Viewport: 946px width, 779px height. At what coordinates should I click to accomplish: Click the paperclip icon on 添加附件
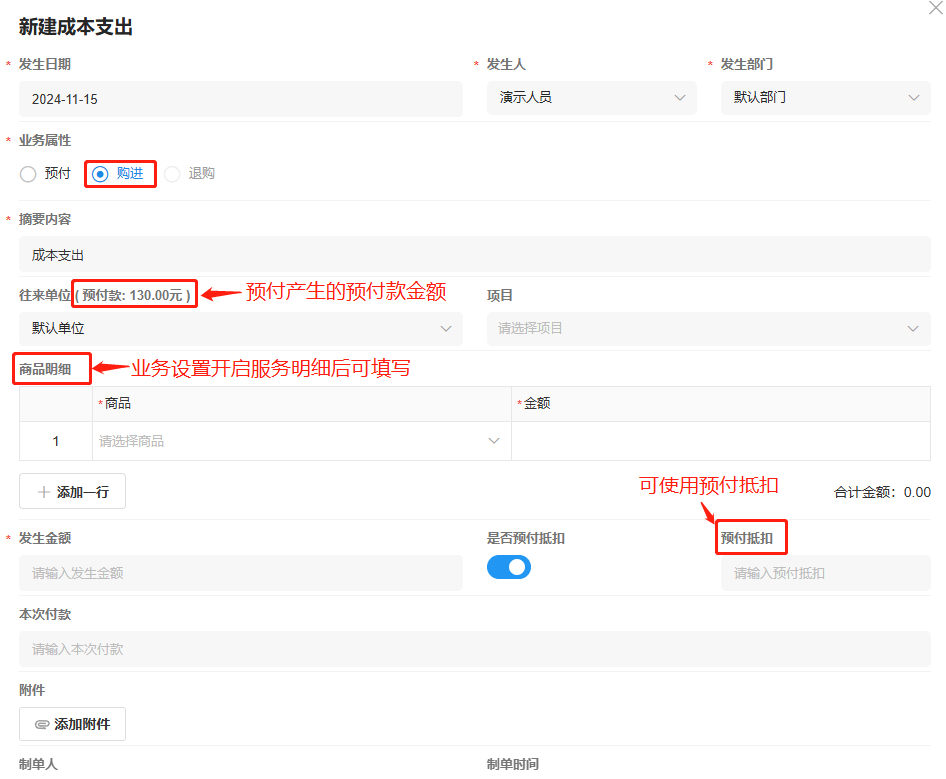(42, 724)
